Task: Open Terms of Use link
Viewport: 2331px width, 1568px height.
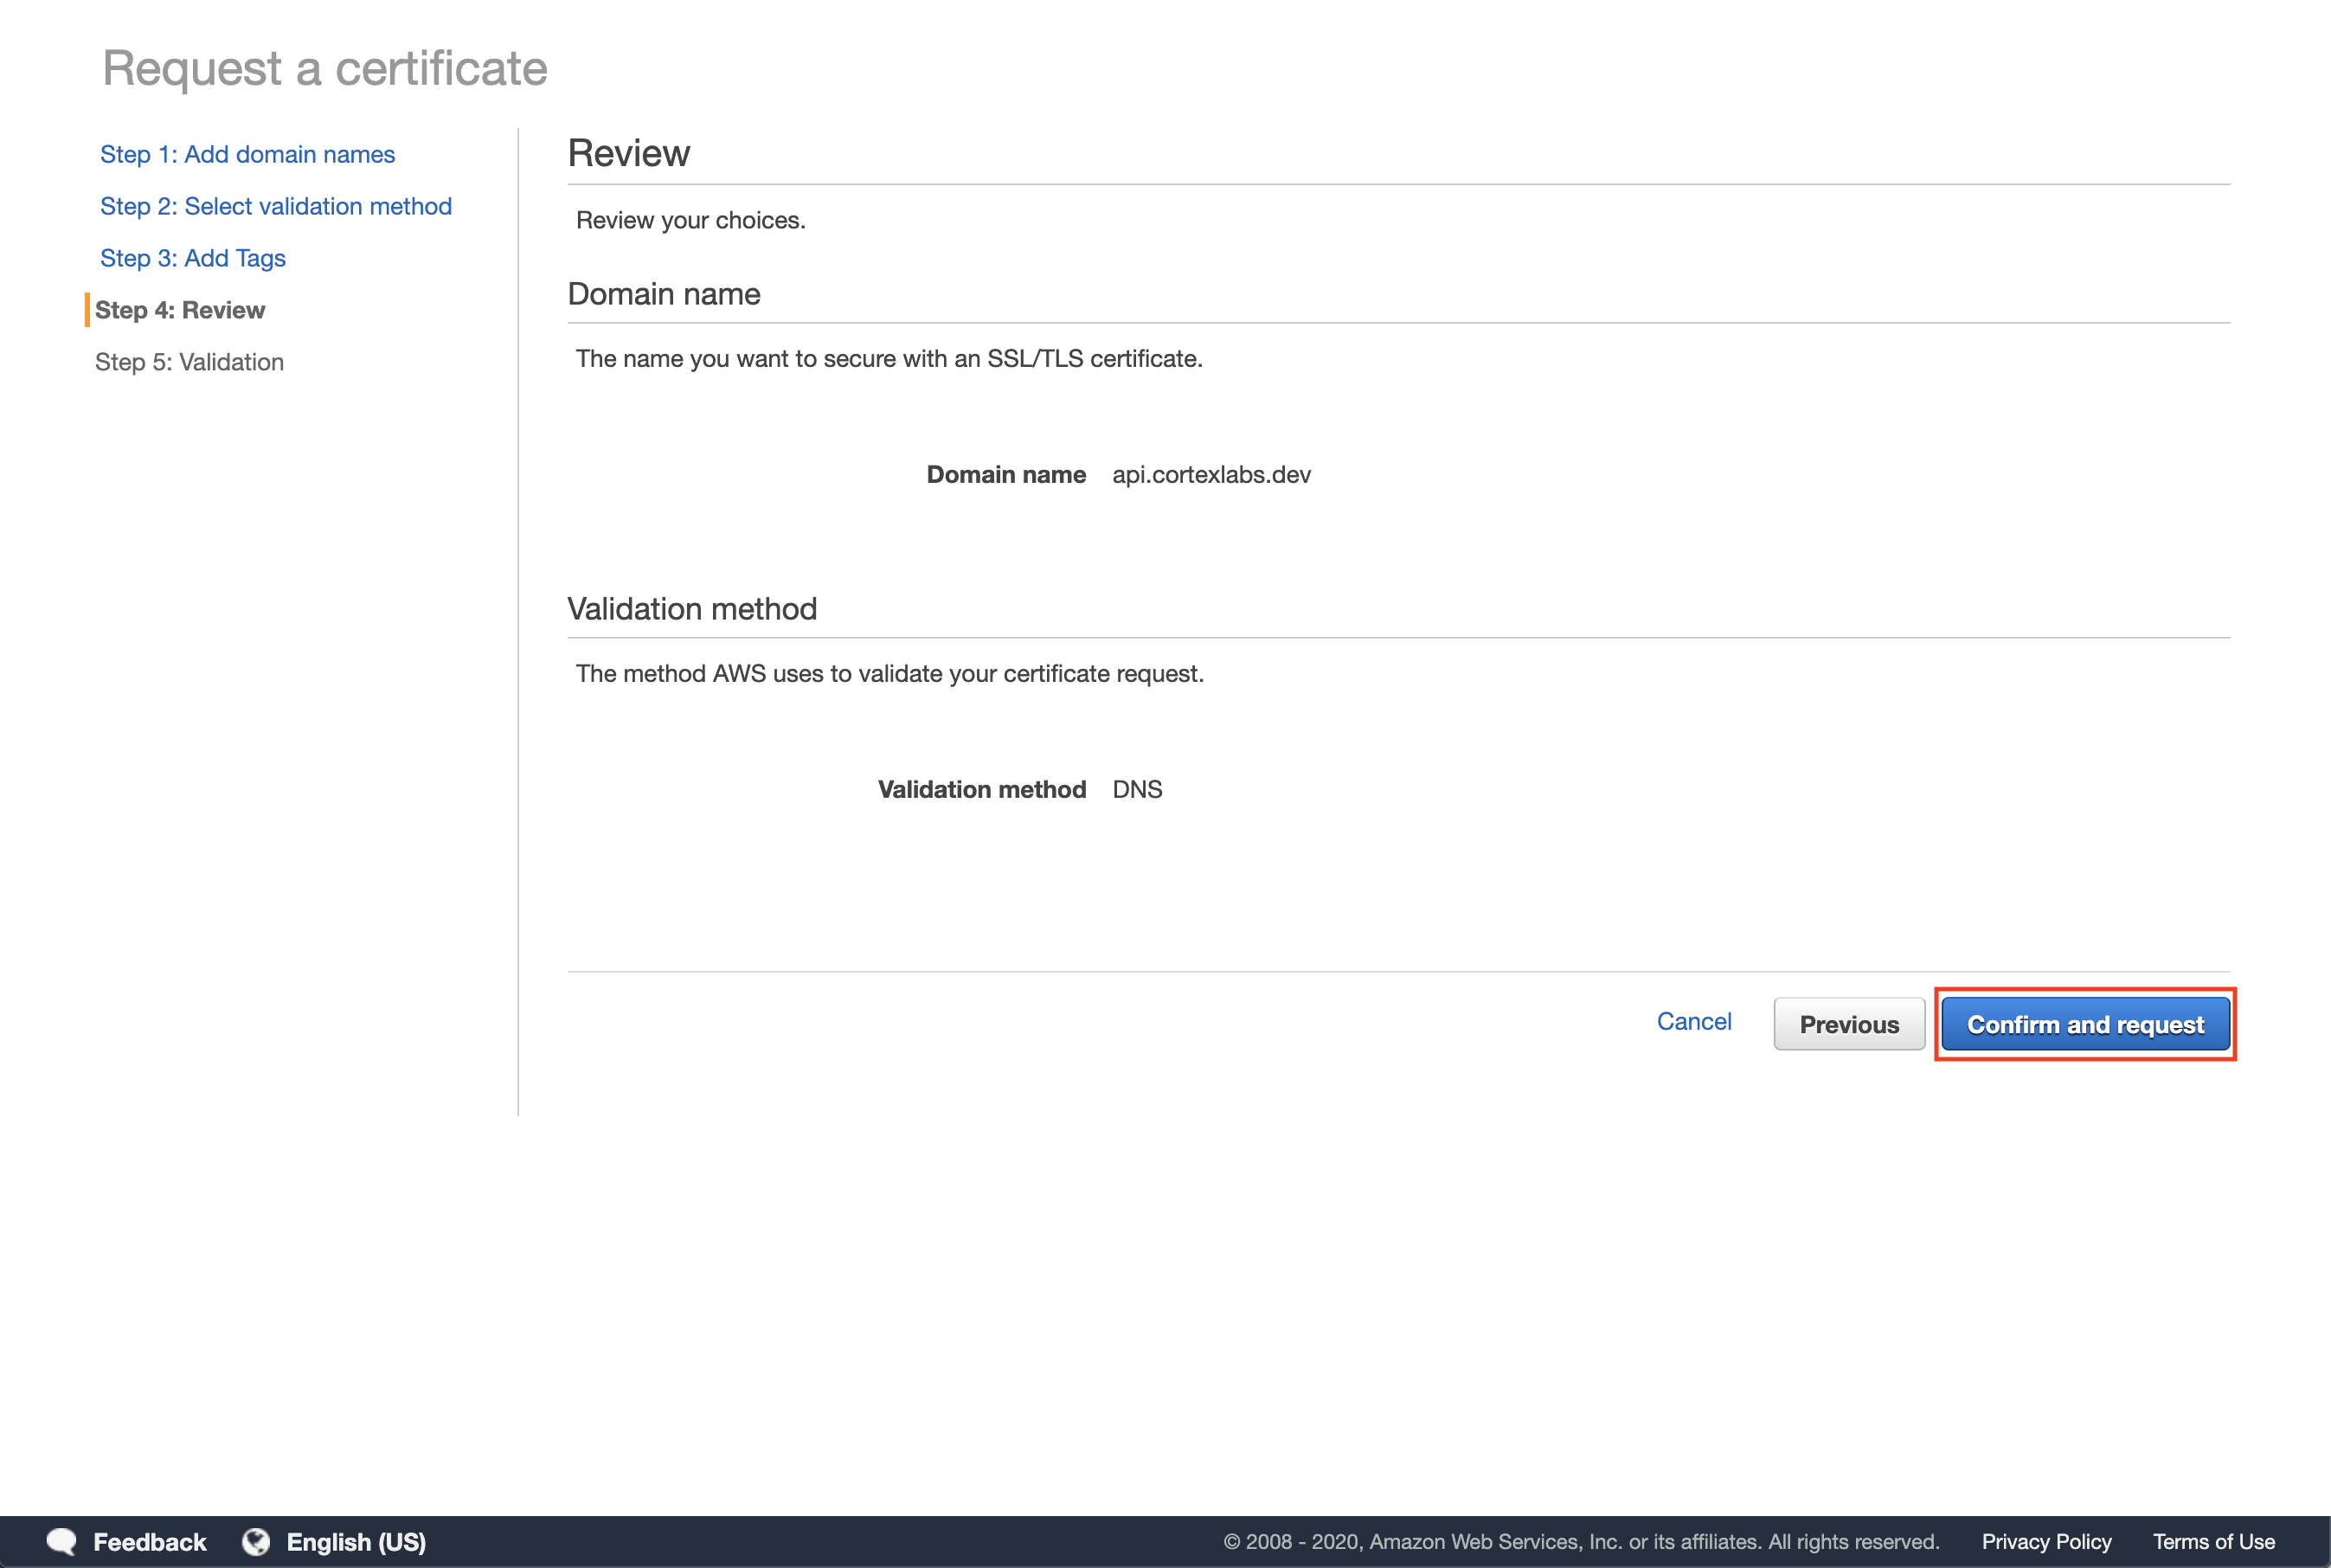Action: point(2213,1541)
